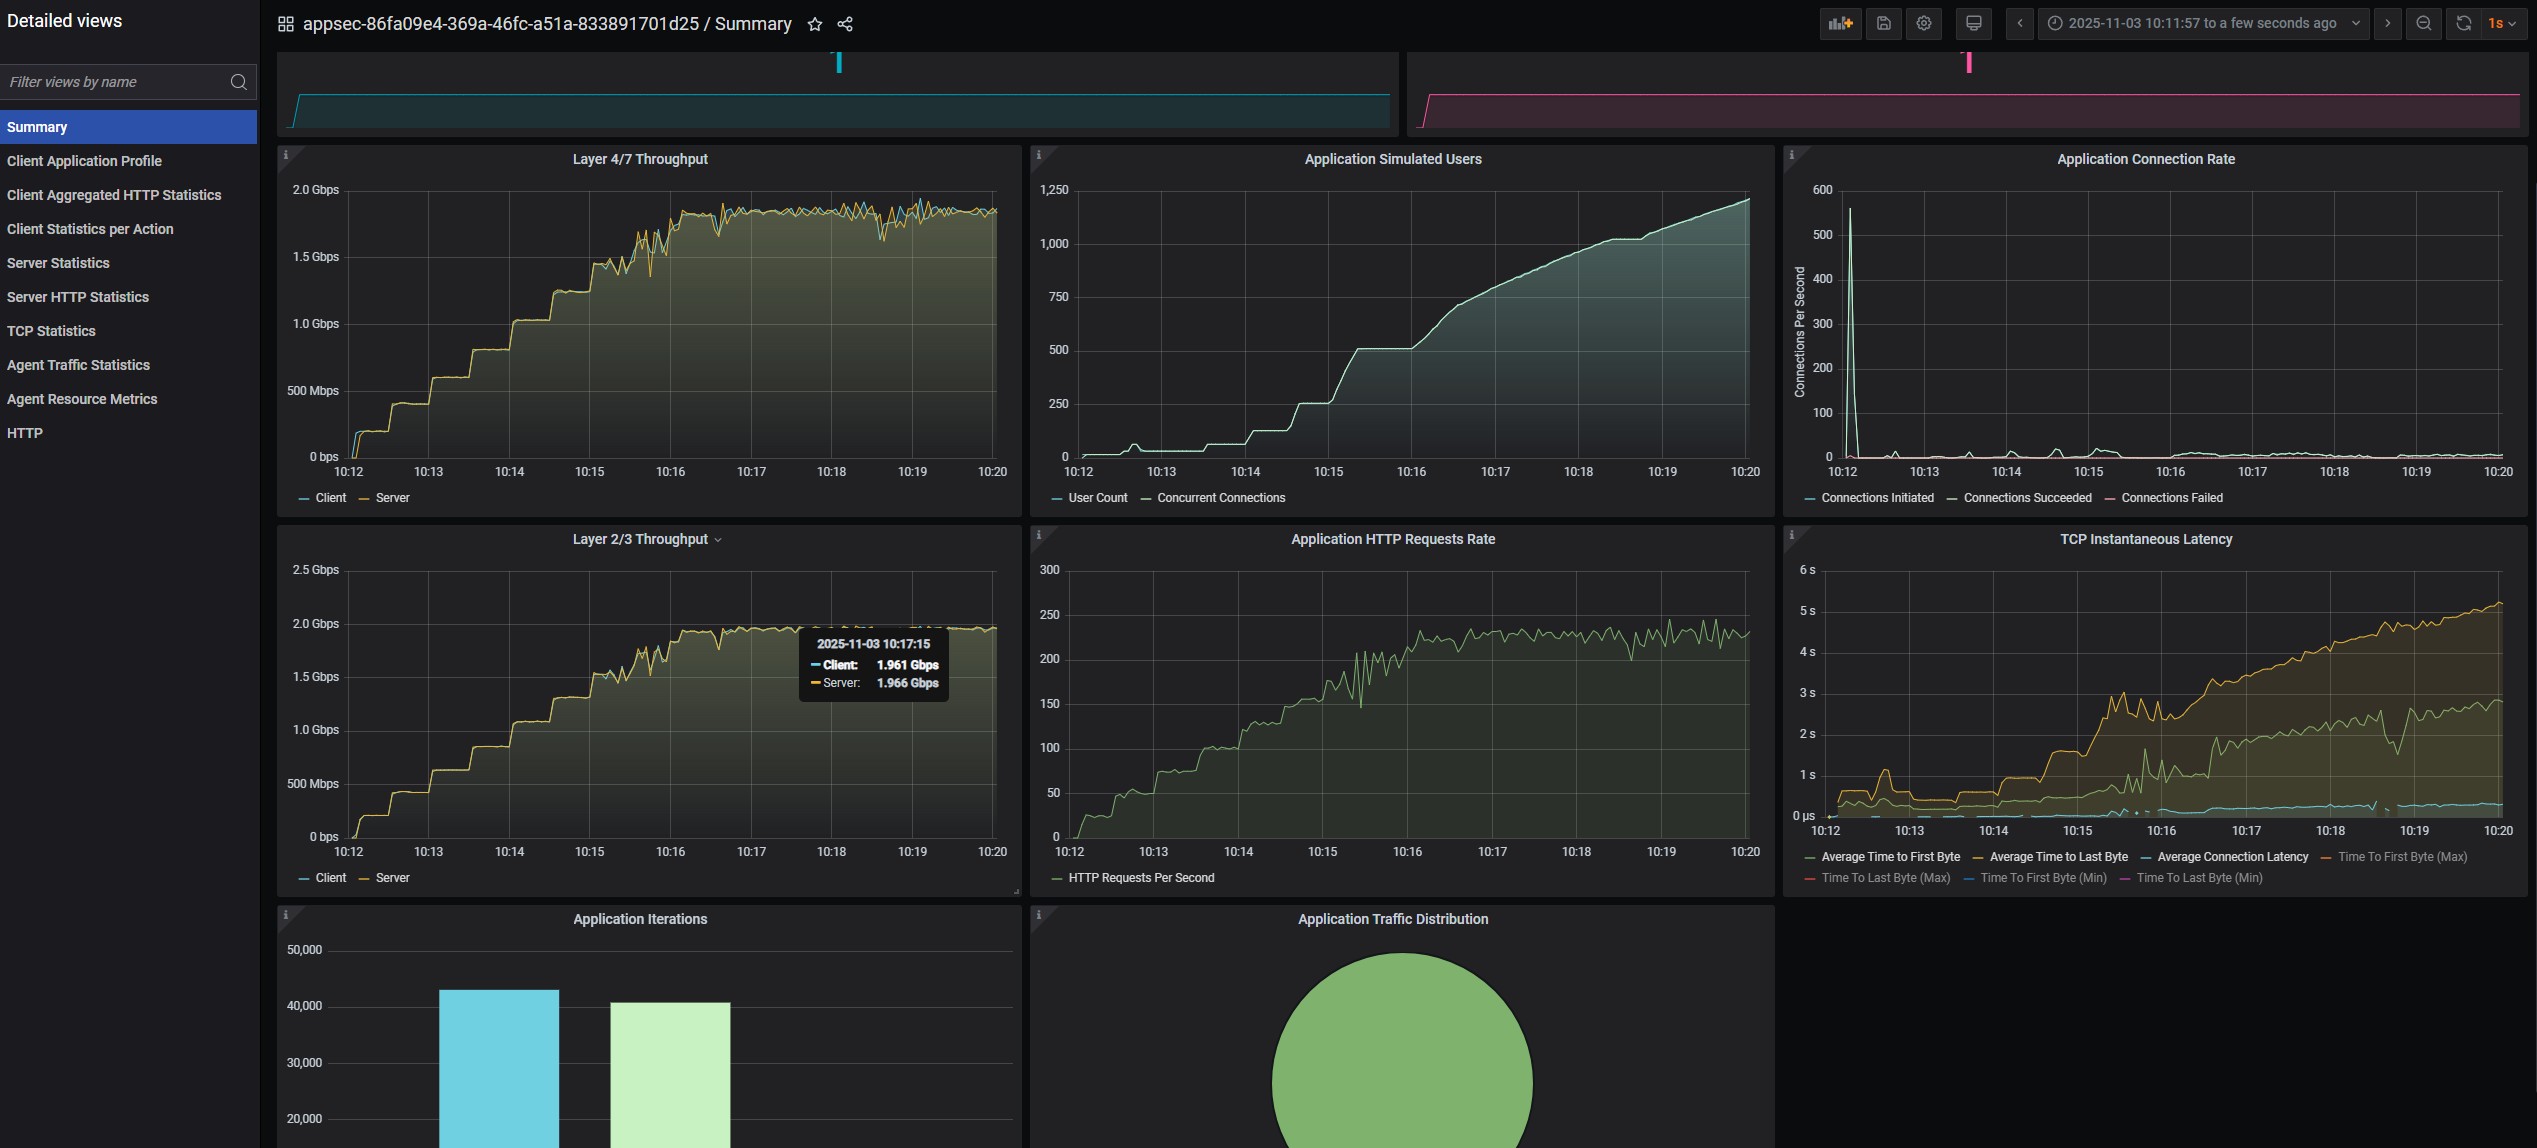Select Agent Resource Metrics view
The width and height of the screenshot is (2537, 1148).
click(x=82, y=399)
